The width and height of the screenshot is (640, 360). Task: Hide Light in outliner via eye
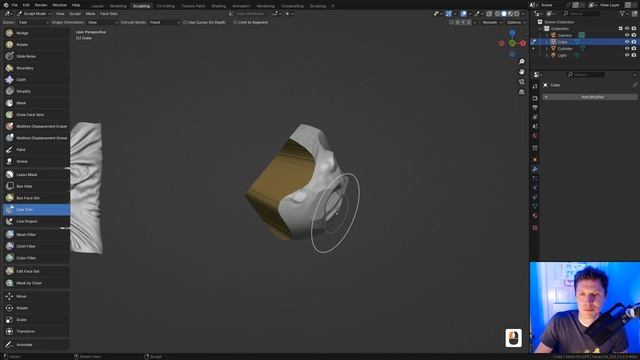(627, 55)
